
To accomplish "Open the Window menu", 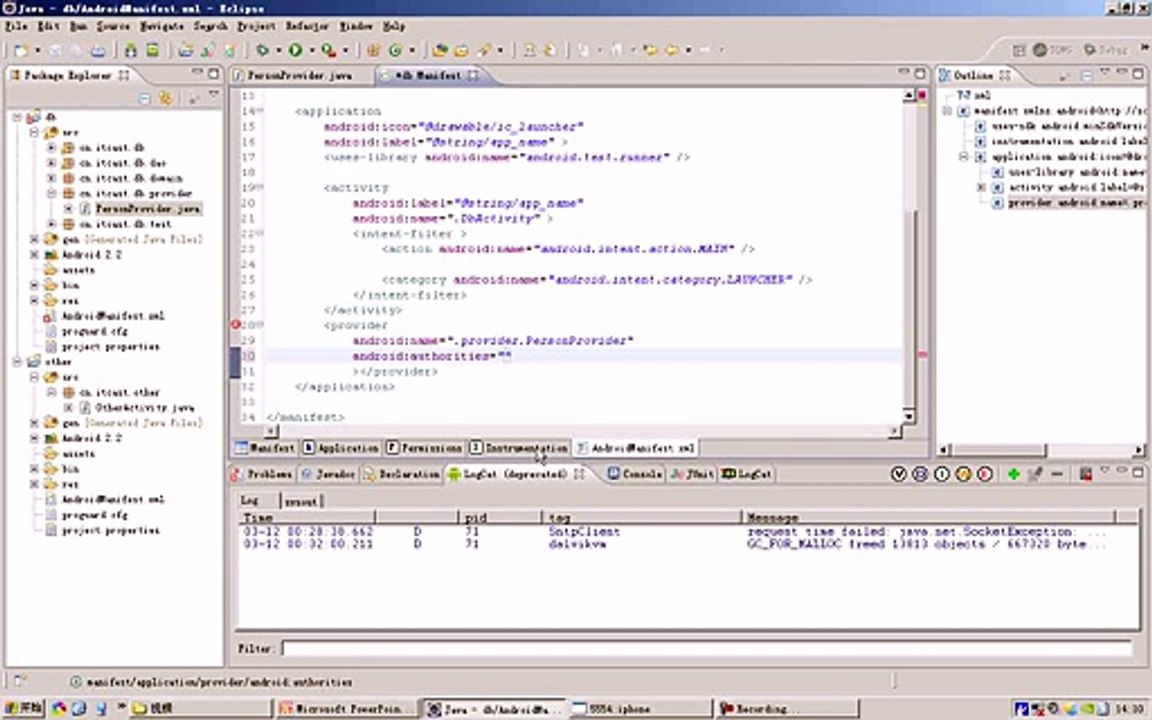I will [356, 26].
